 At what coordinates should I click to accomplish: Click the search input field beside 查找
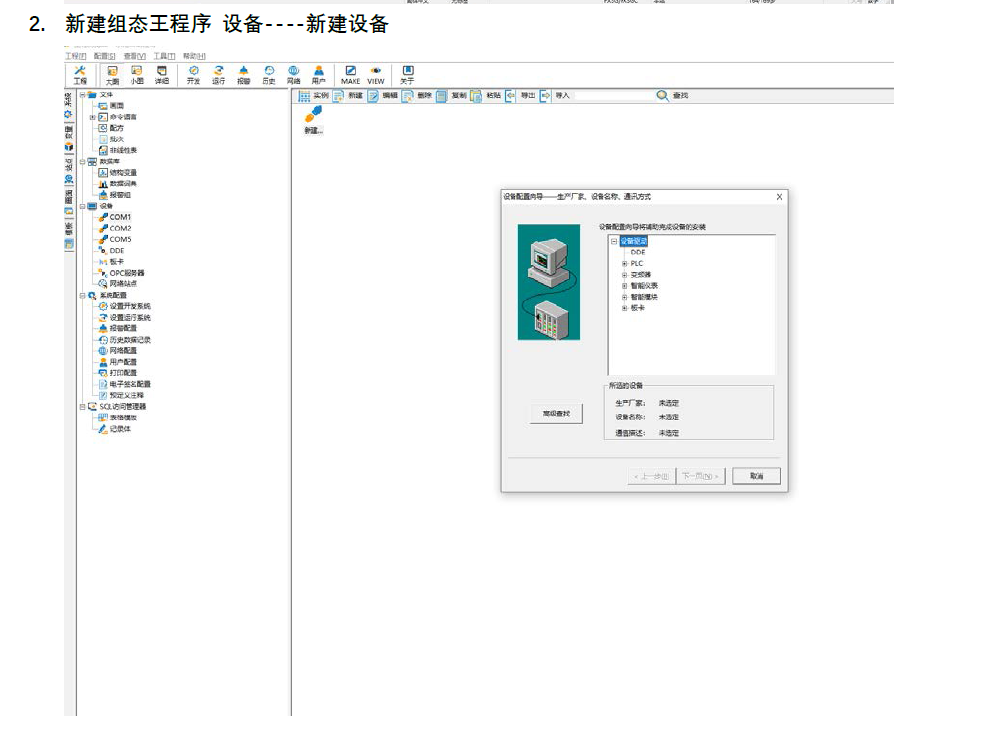click(614, 96)
